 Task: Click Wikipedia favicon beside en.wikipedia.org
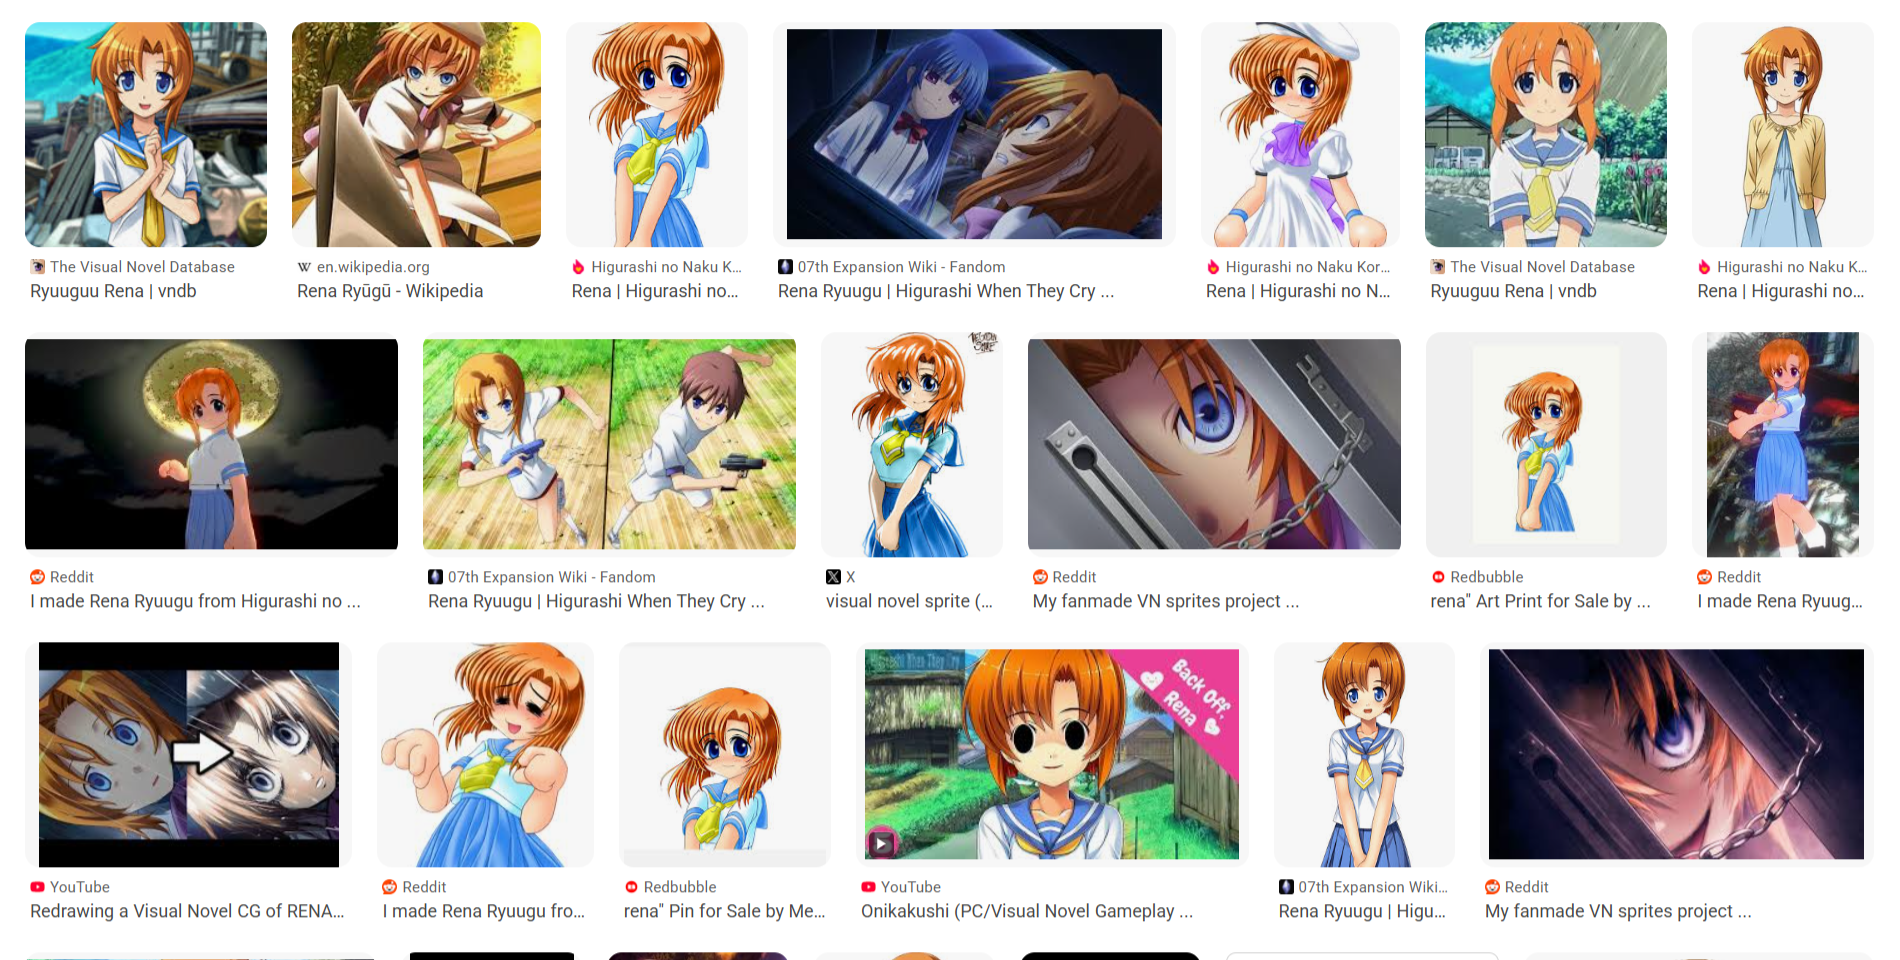click(x=304, y=267)
